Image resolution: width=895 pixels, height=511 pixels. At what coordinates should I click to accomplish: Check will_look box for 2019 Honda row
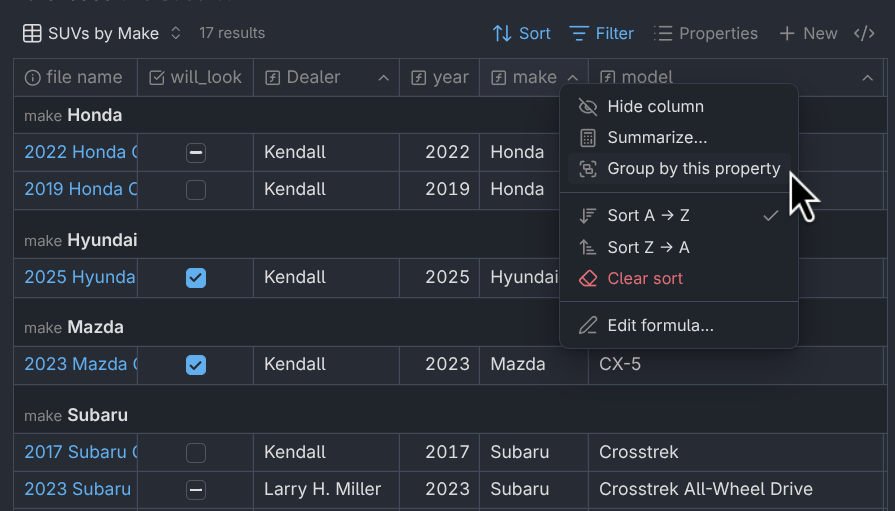click(196, 189)
